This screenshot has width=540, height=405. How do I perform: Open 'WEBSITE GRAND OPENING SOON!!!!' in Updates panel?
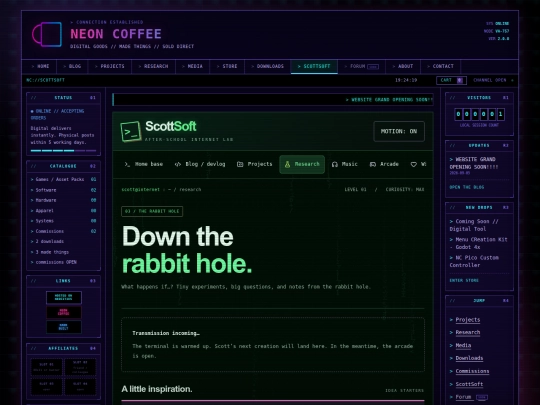[x=474, y=163]
